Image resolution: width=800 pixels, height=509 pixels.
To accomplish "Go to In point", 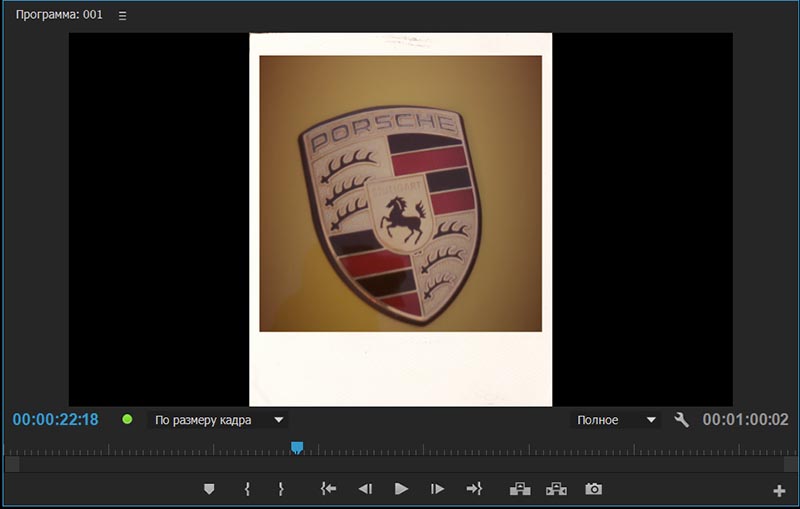I will [328, 489].
